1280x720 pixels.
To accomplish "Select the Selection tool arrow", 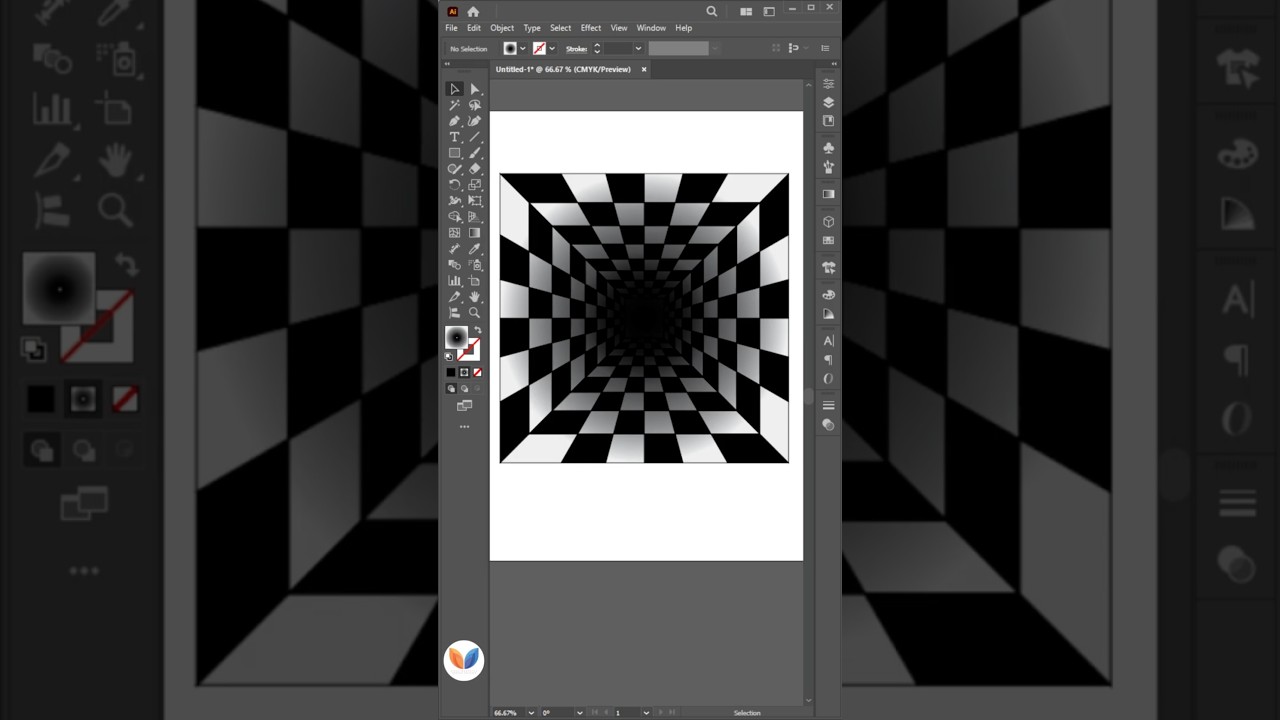I will click(454, 89).
